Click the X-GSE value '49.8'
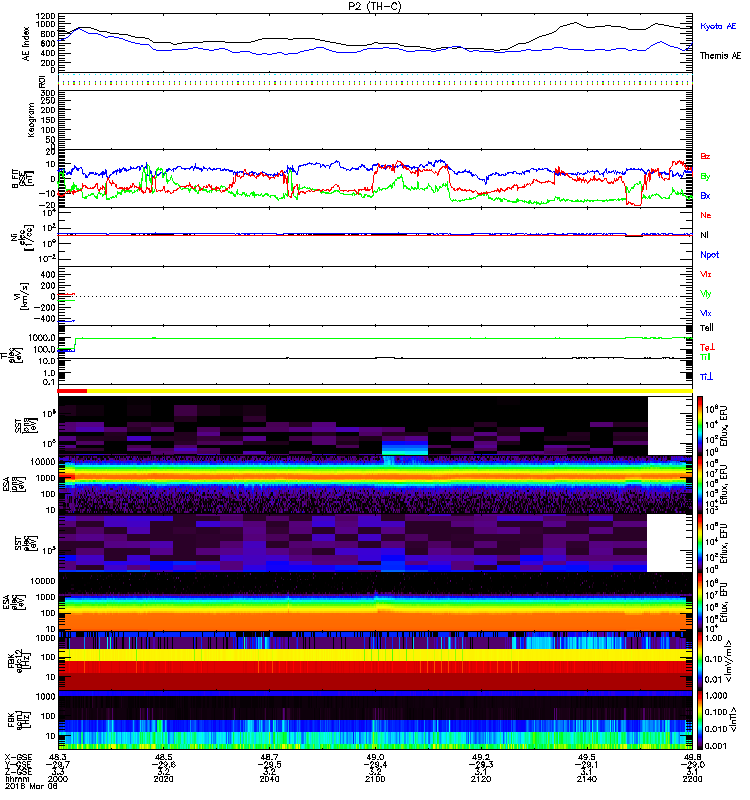The height and width of the screenshot is (800, 750). pyautogui.click(x=692, y=757)
